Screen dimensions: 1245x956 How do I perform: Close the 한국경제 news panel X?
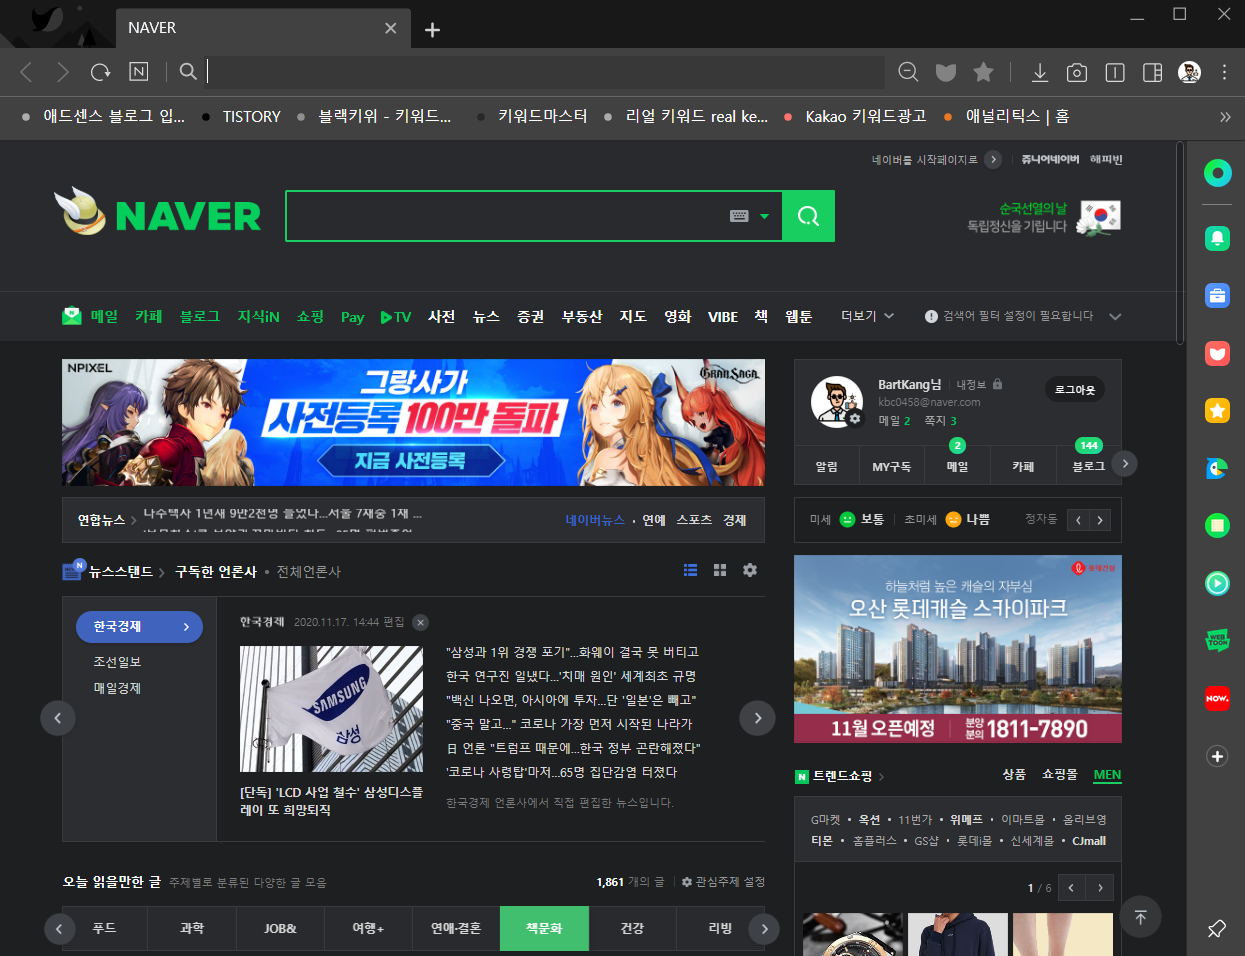pos(421,622)
